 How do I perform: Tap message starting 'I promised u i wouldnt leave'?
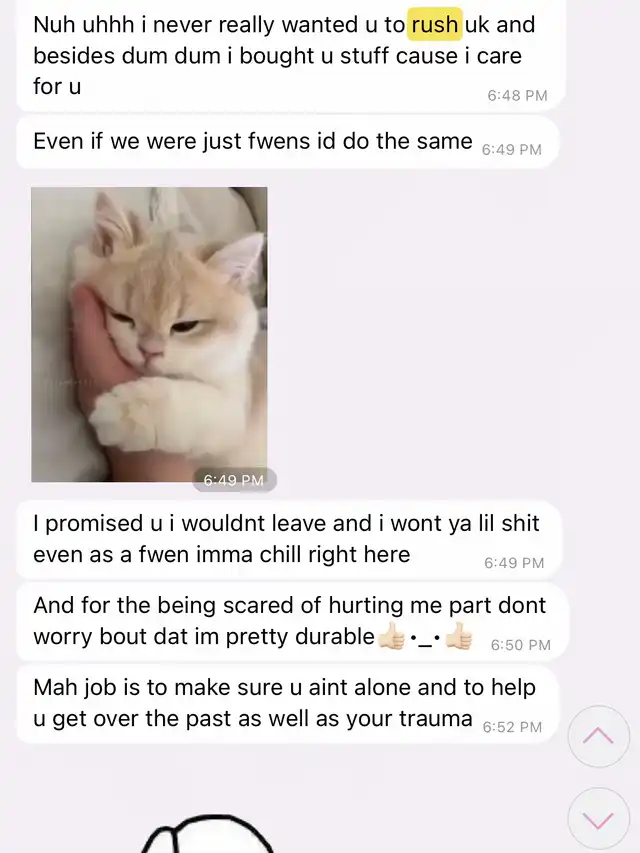point(288,539)
